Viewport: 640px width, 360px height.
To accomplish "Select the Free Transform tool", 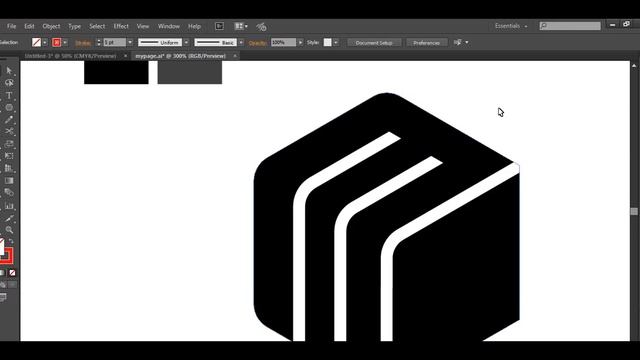I will (x=9, y=156).
